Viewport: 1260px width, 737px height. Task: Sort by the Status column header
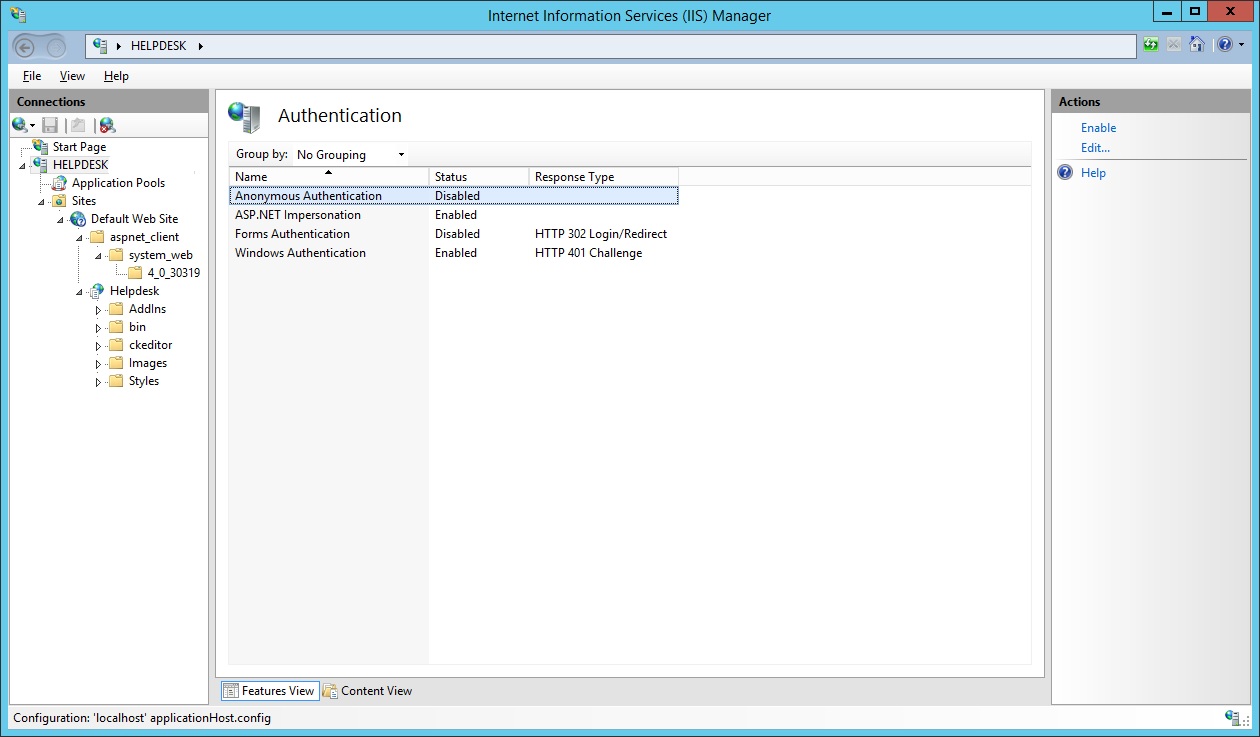[x=479, y=176]
